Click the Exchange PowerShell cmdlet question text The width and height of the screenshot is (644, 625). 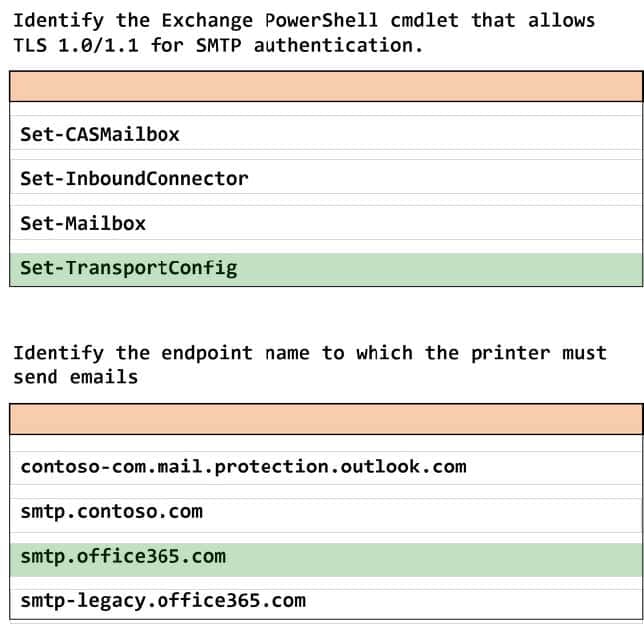pyautogui.click(x=304, y=33)
